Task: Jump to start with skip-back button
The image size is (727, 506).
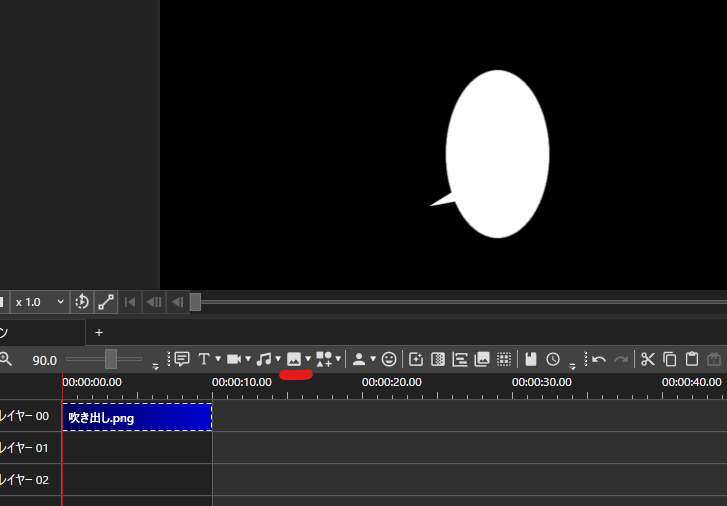Action: point(130,301)
